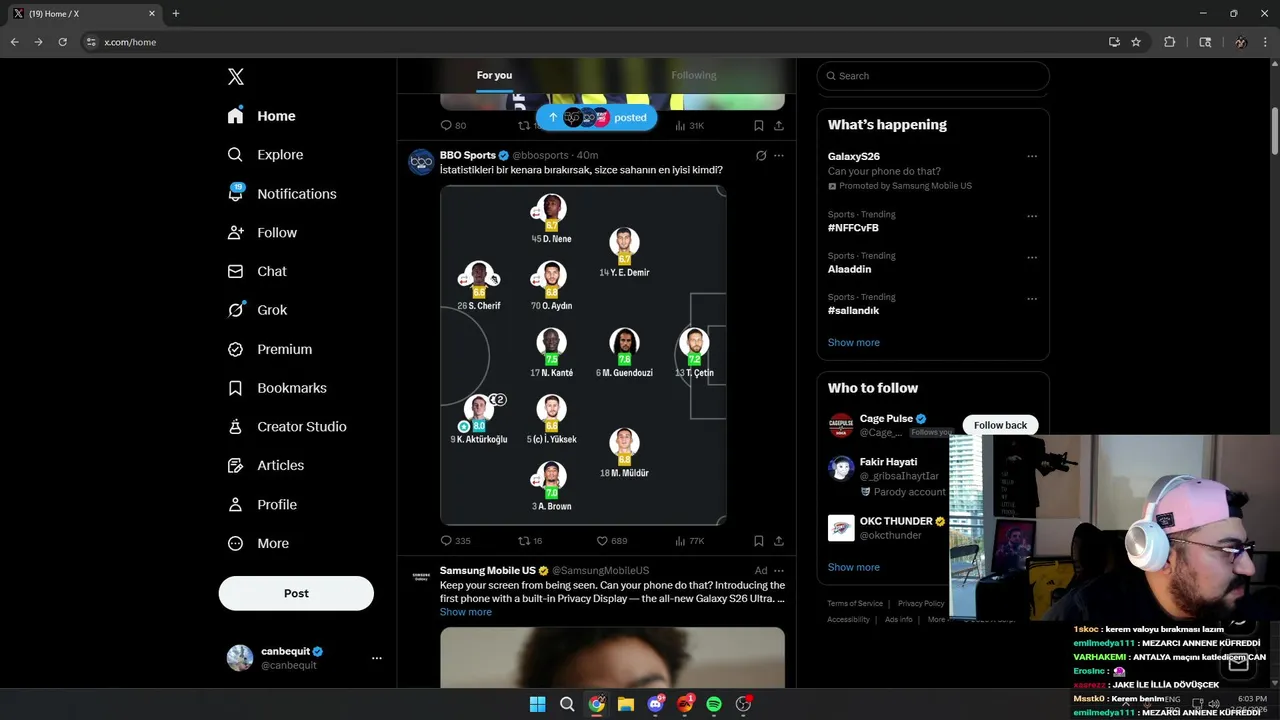Image resolution: width=1280 pixels, height=720 pixels.
Task: Open the browser extensions puzzle icon
Action: pos(1169,42)
